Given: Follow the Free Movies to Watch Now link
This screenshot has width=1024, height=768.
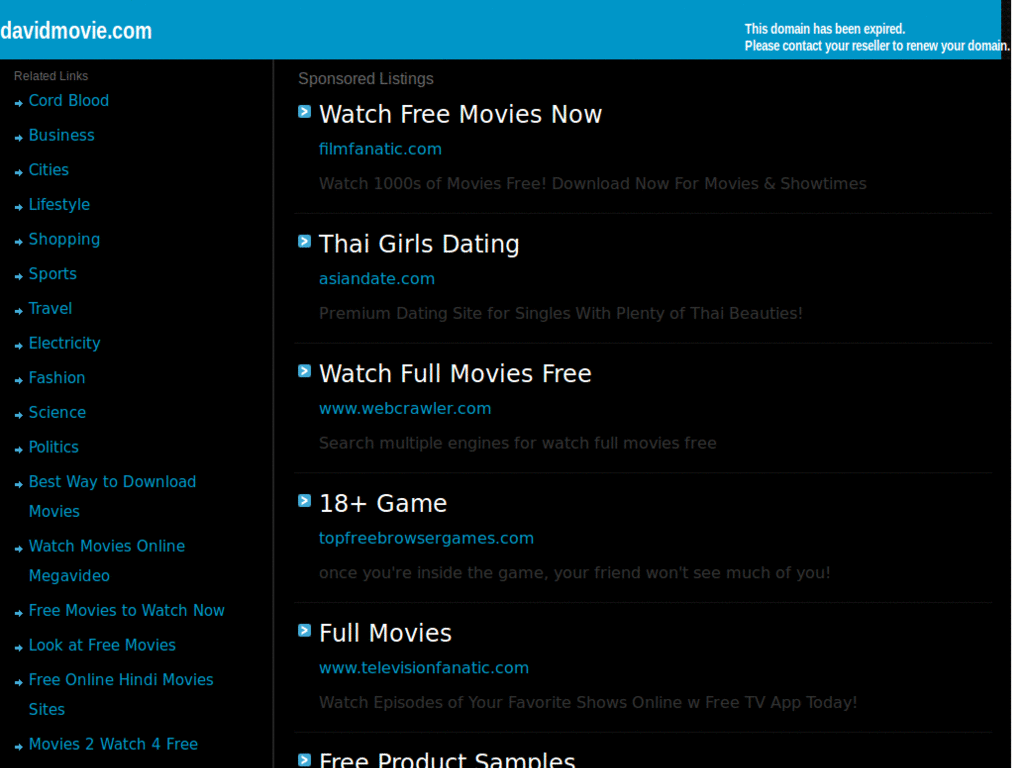Looking at the screenshot, I should pyautogui.click(x=127, y=610).
